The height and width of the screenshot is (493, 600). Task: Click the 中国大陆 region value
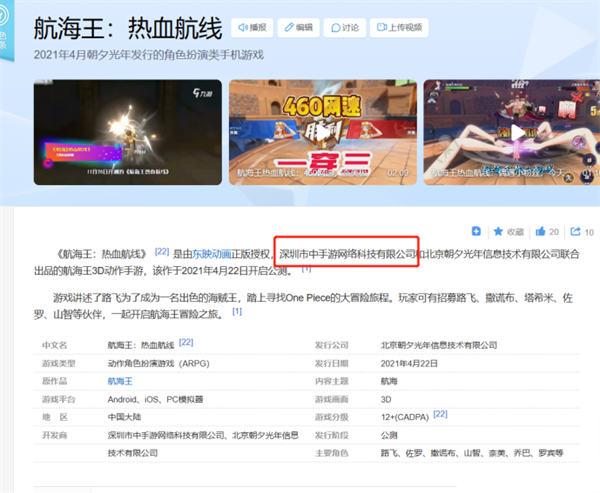pos(124,417)
